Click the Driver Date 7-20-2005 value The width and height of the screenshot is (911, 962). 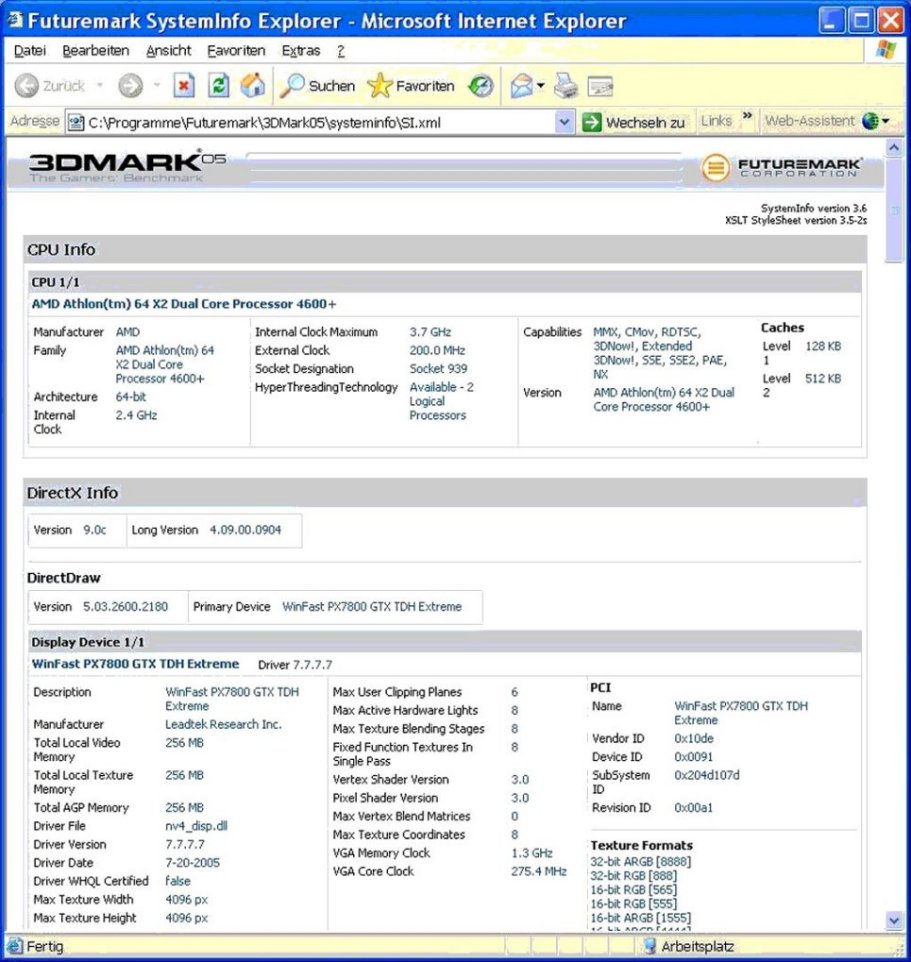(x=192, y=863)
